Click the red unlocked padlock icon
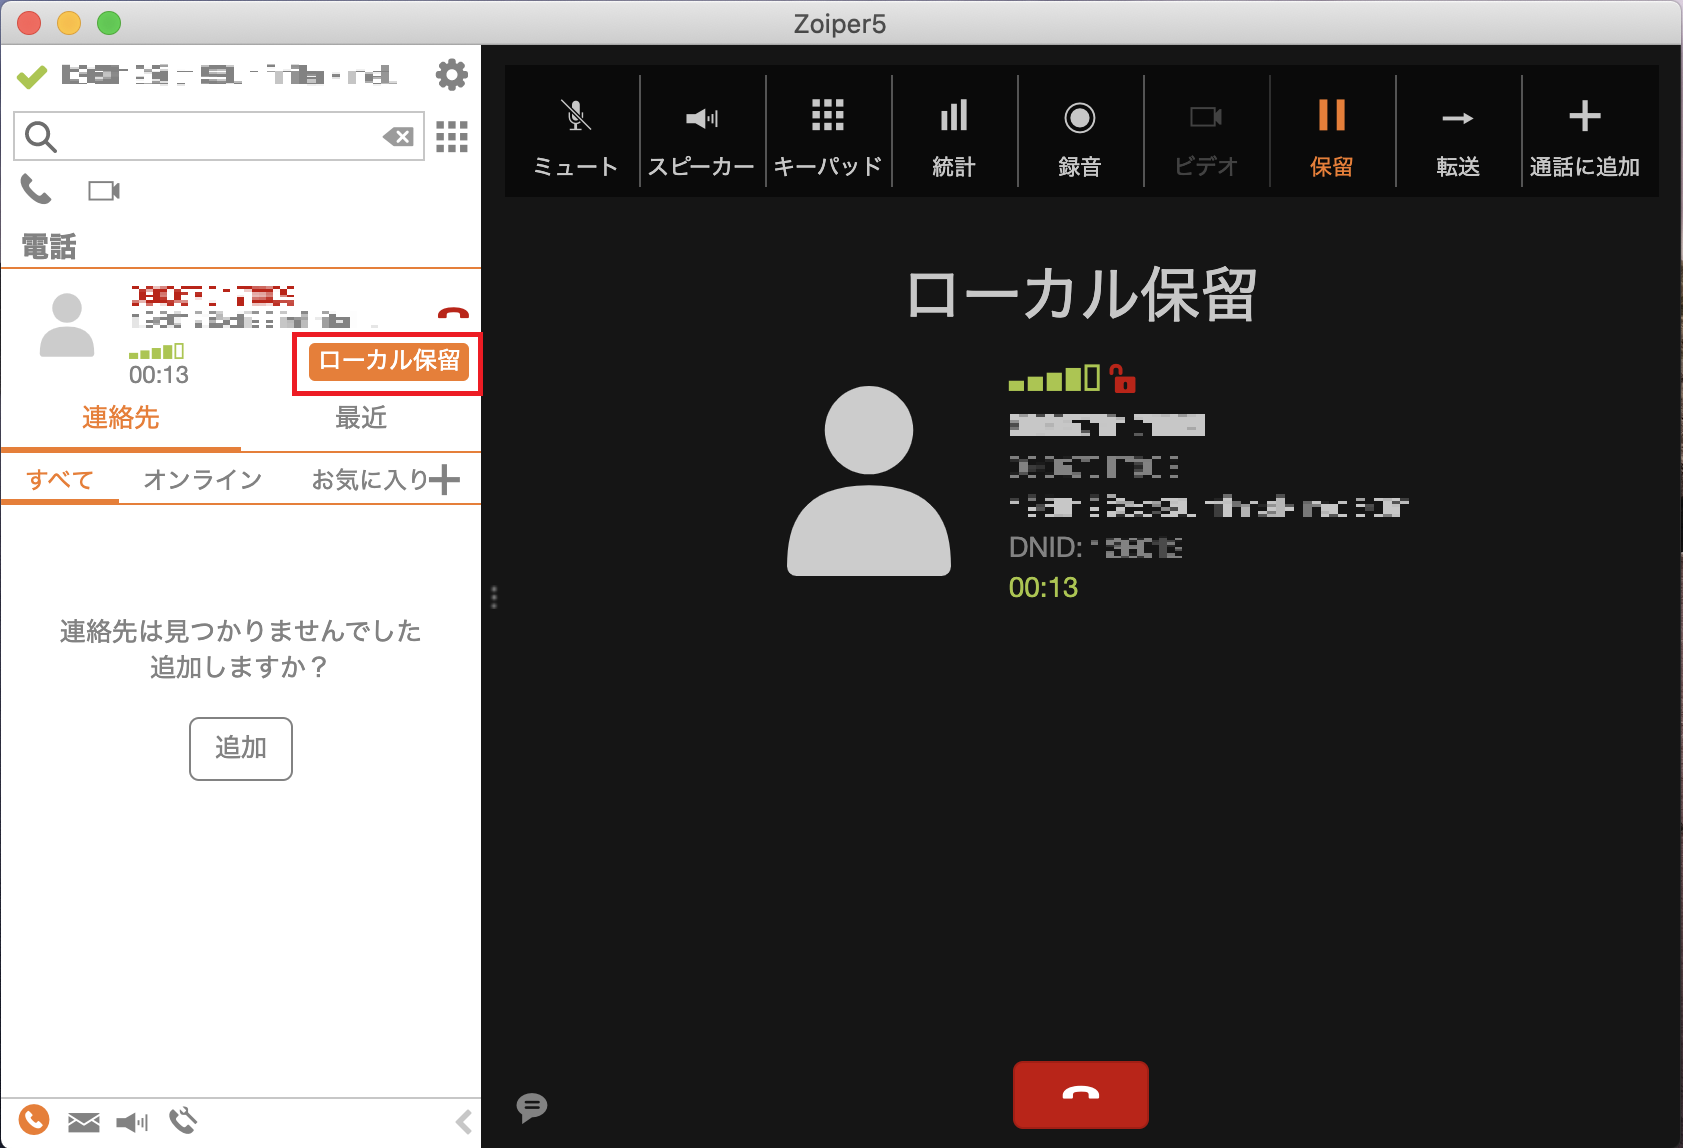This screenshot has height=1148, width=1683. click(1123, 378)
